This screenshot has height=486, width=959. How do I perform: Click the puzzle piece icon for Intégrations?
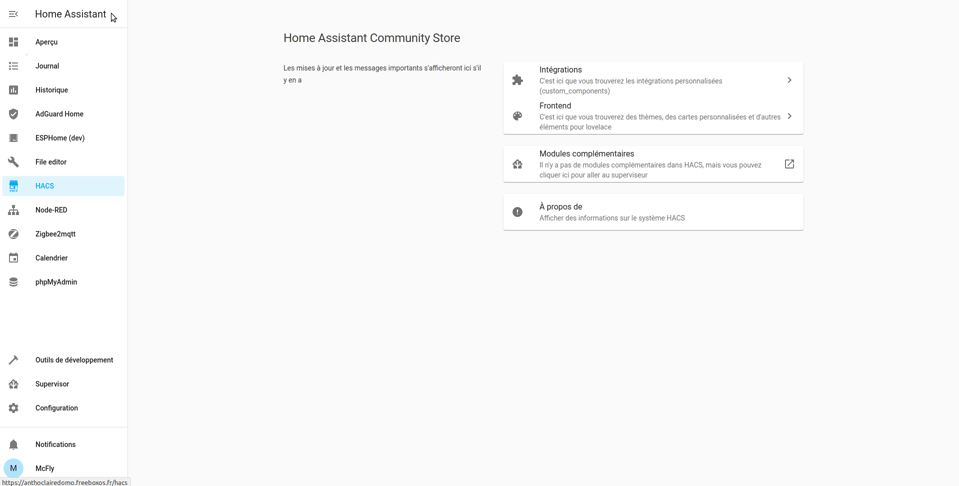click(x=517, y=80)
